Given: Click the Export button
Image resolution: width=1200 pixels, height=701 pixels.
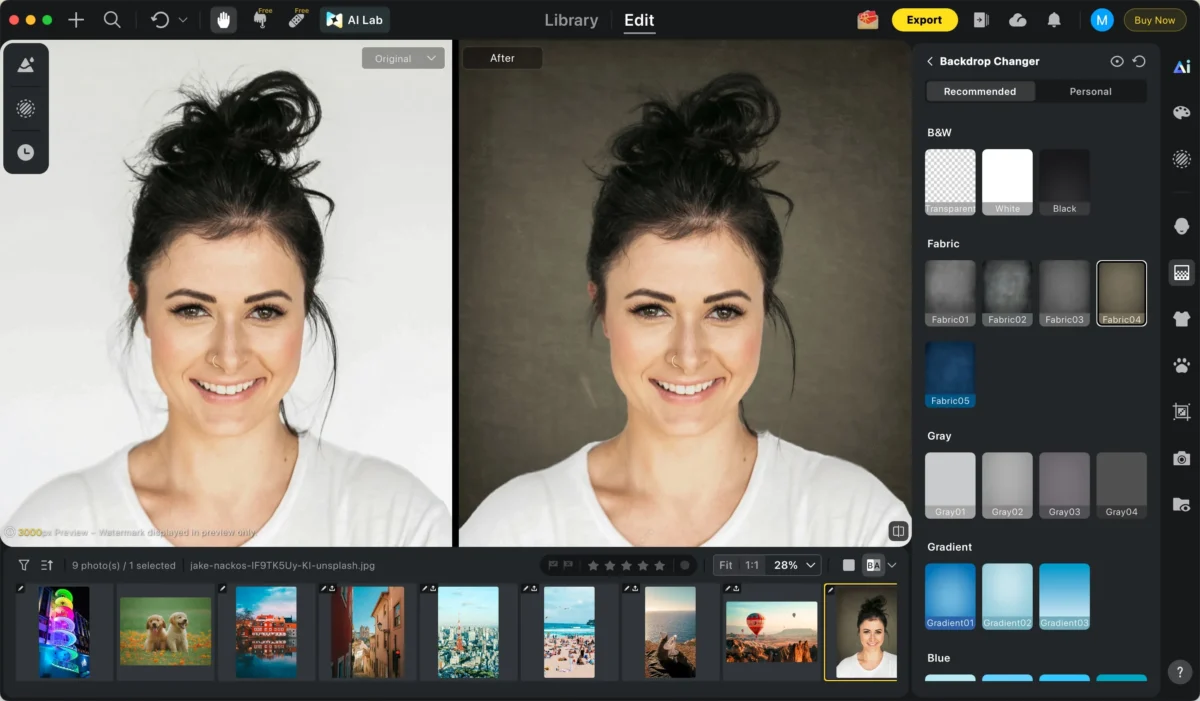Looking at the screenshot, I should [924, 19].
